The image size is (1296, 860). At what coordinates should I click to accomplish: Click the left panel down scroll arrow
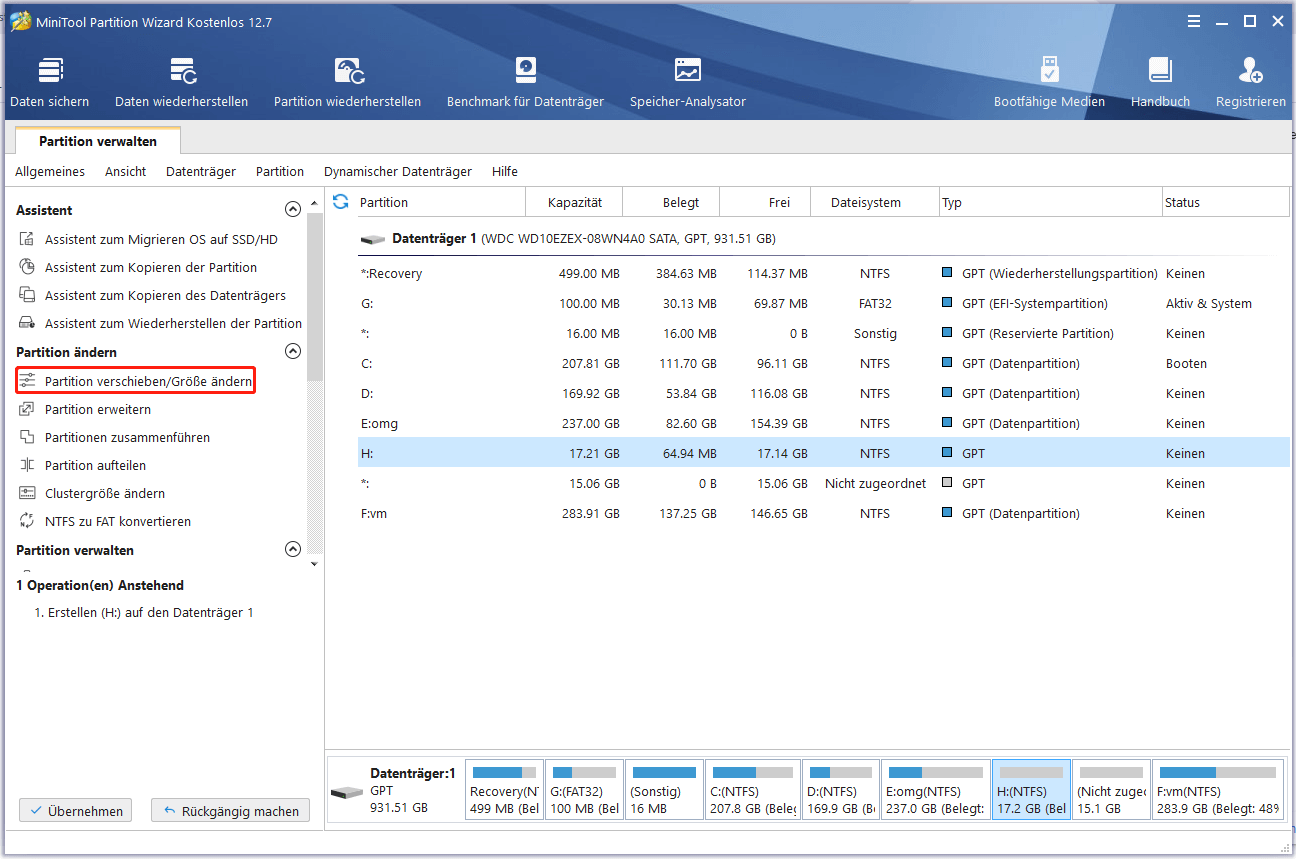[x=315, y=564]
